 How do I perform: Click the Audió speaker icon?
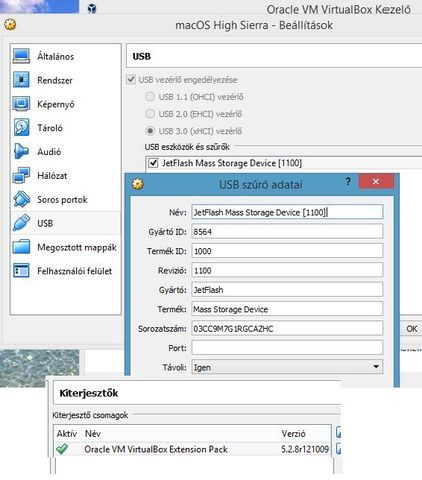(21, 151)
